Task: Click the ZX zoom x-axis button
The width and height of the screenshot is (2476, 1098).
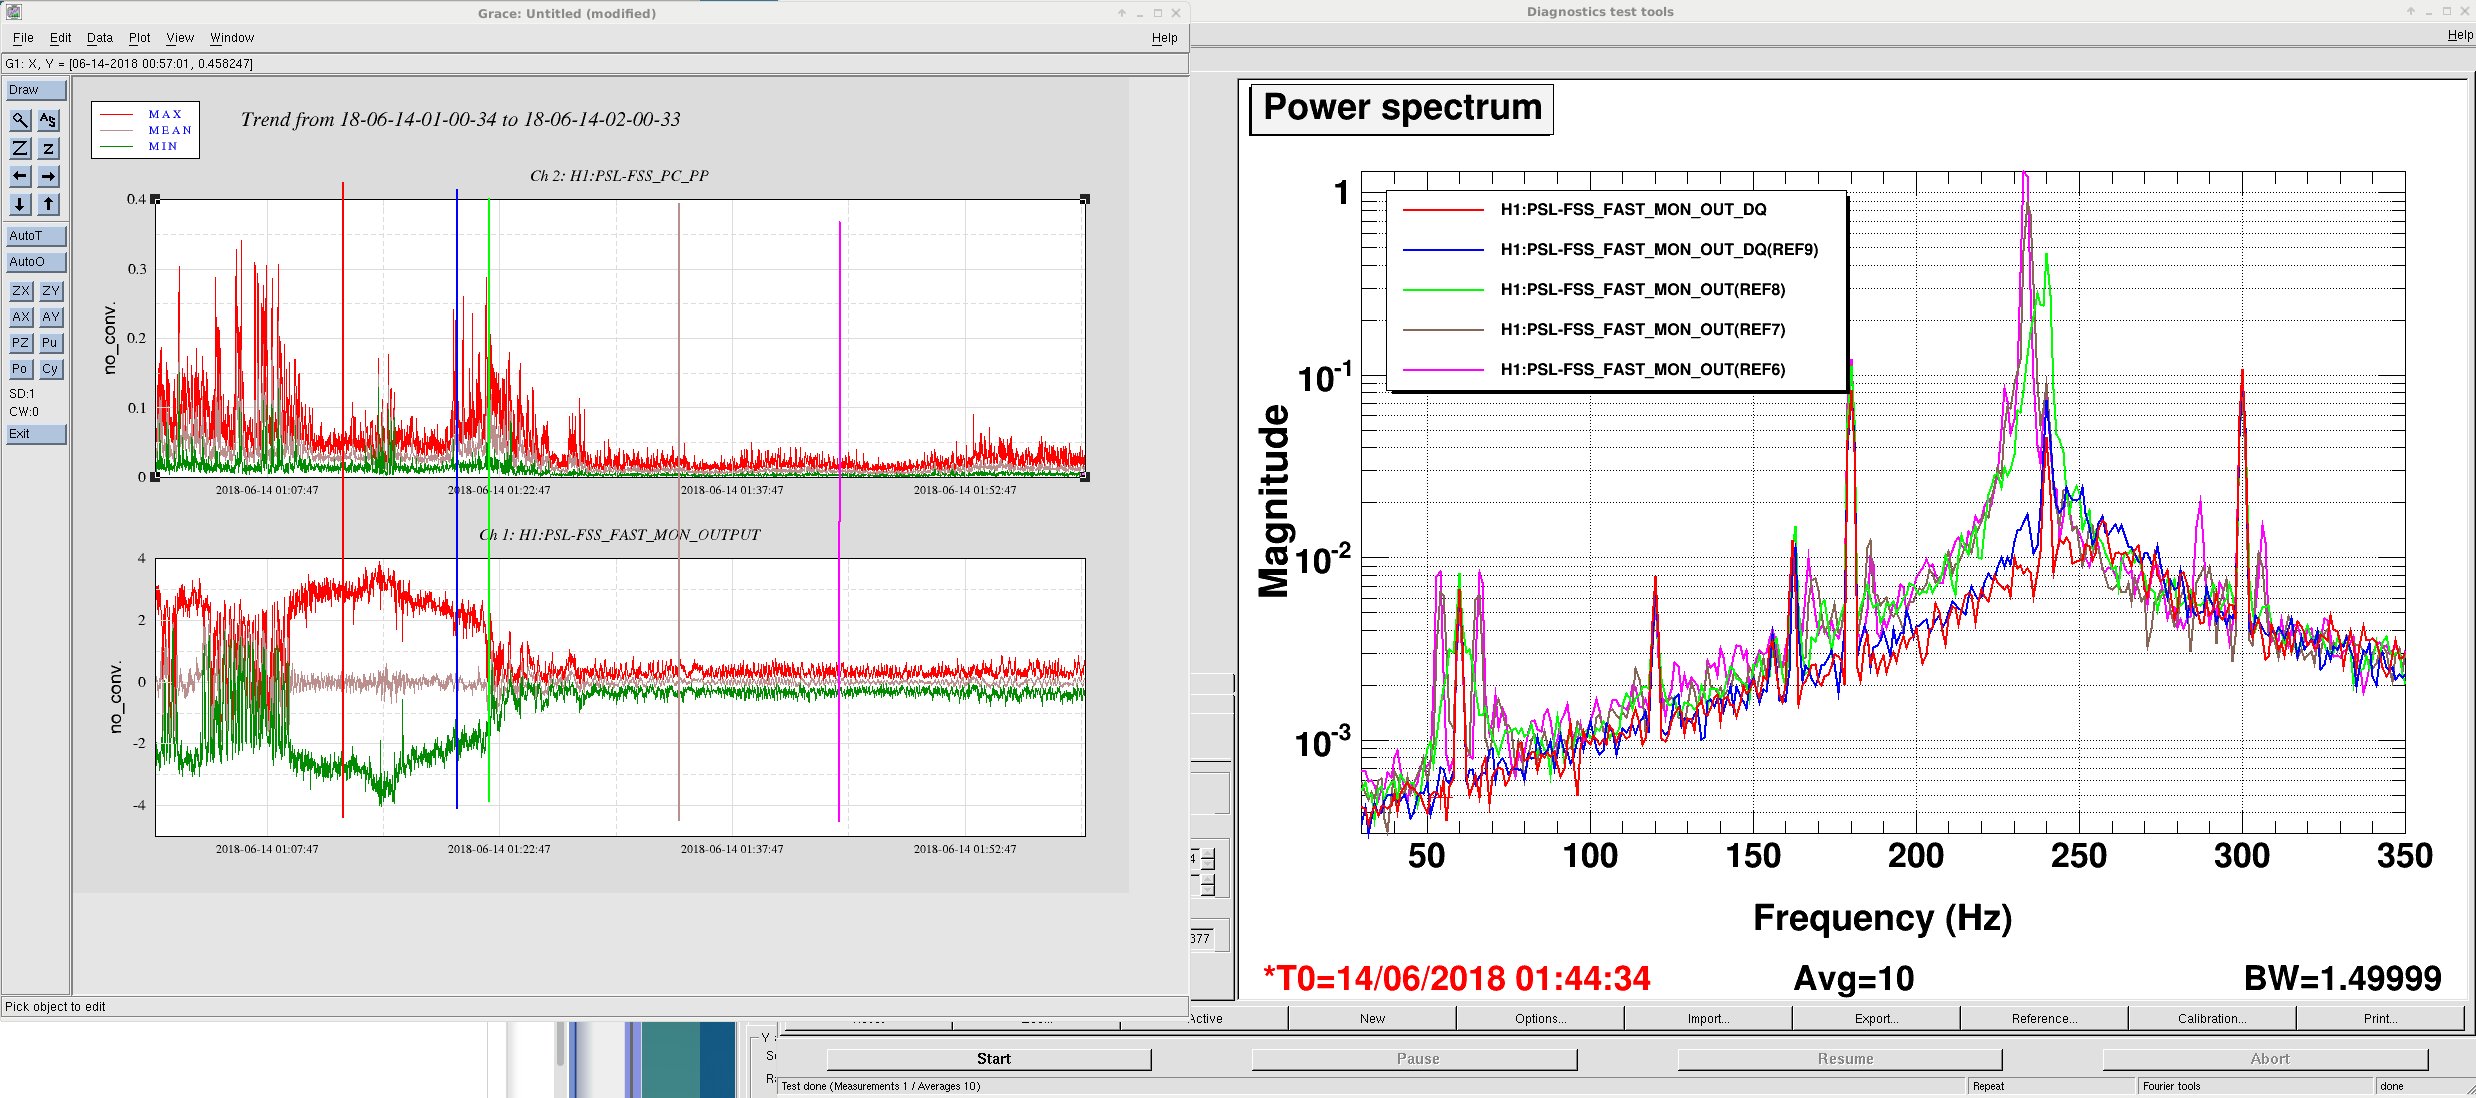Action: (21, 291)
